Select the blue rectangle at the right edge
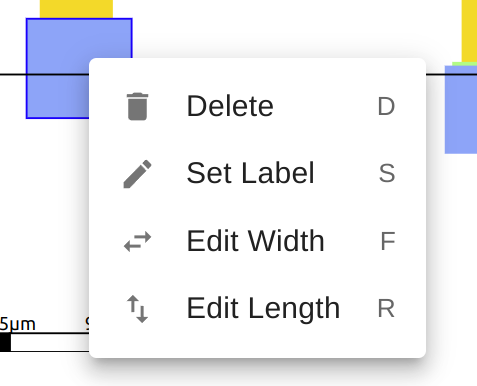This screenshot has width=477, height=386. pos(461,110)
